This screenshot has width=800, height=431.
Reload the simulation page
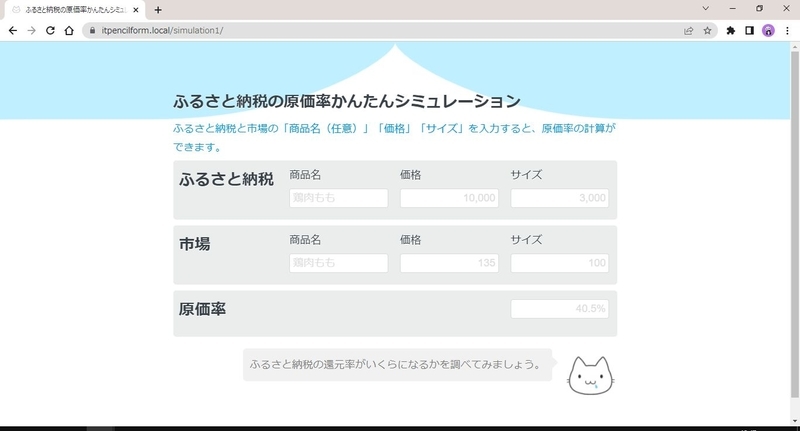(x=50, y=31)
